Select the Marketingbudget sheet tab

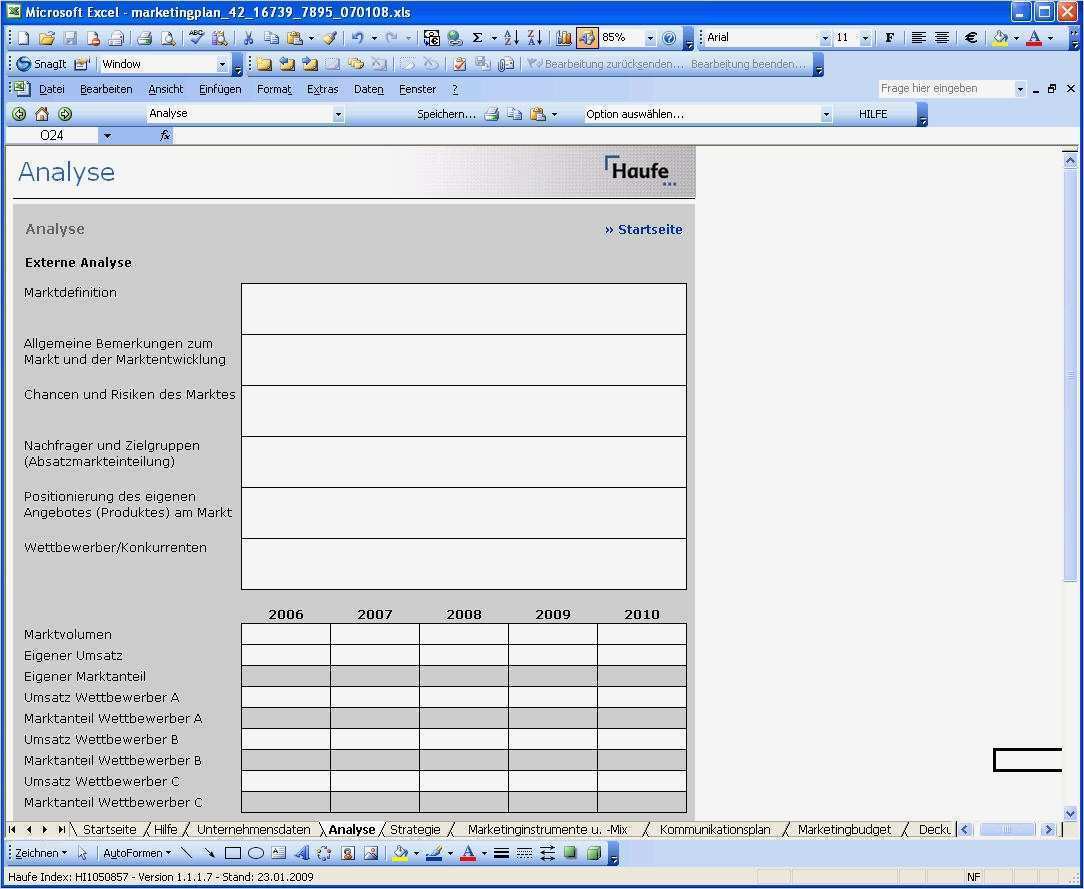point(843,829)
